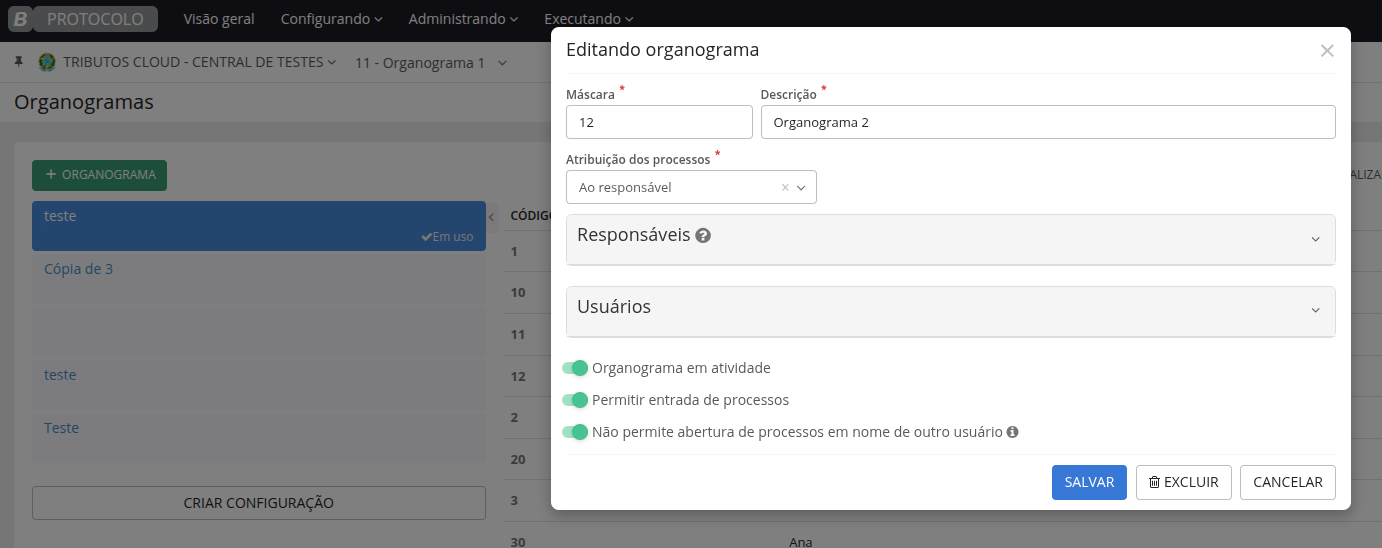
Task: Click CRIAR CONFIGURAÇÃO button
Action: coord(259,503)
